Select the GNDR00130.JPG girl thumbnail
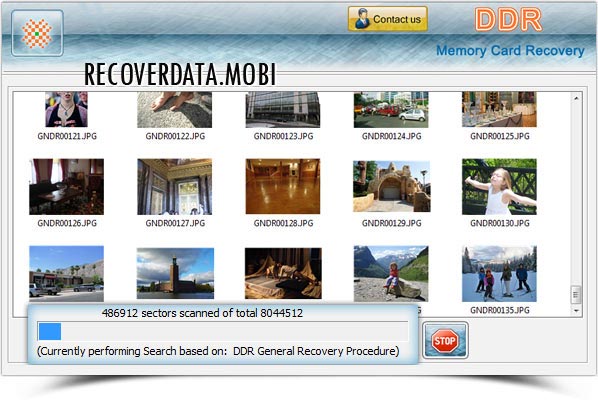 tap(499, 187)
